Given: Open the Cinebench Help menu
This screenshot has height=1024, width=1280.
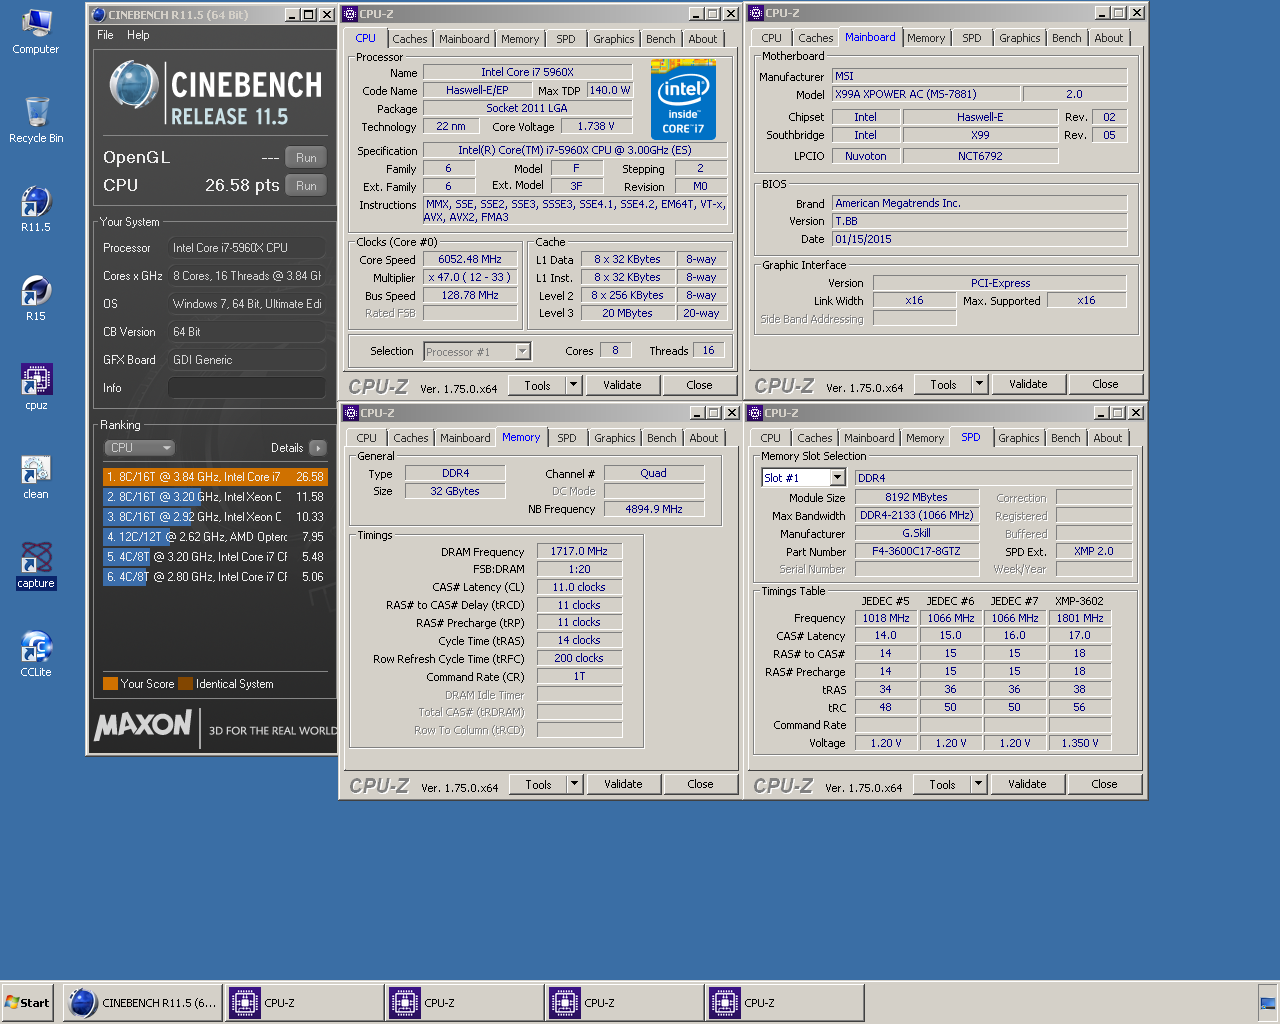Looking at the screenshot, I should click(138, 35).
